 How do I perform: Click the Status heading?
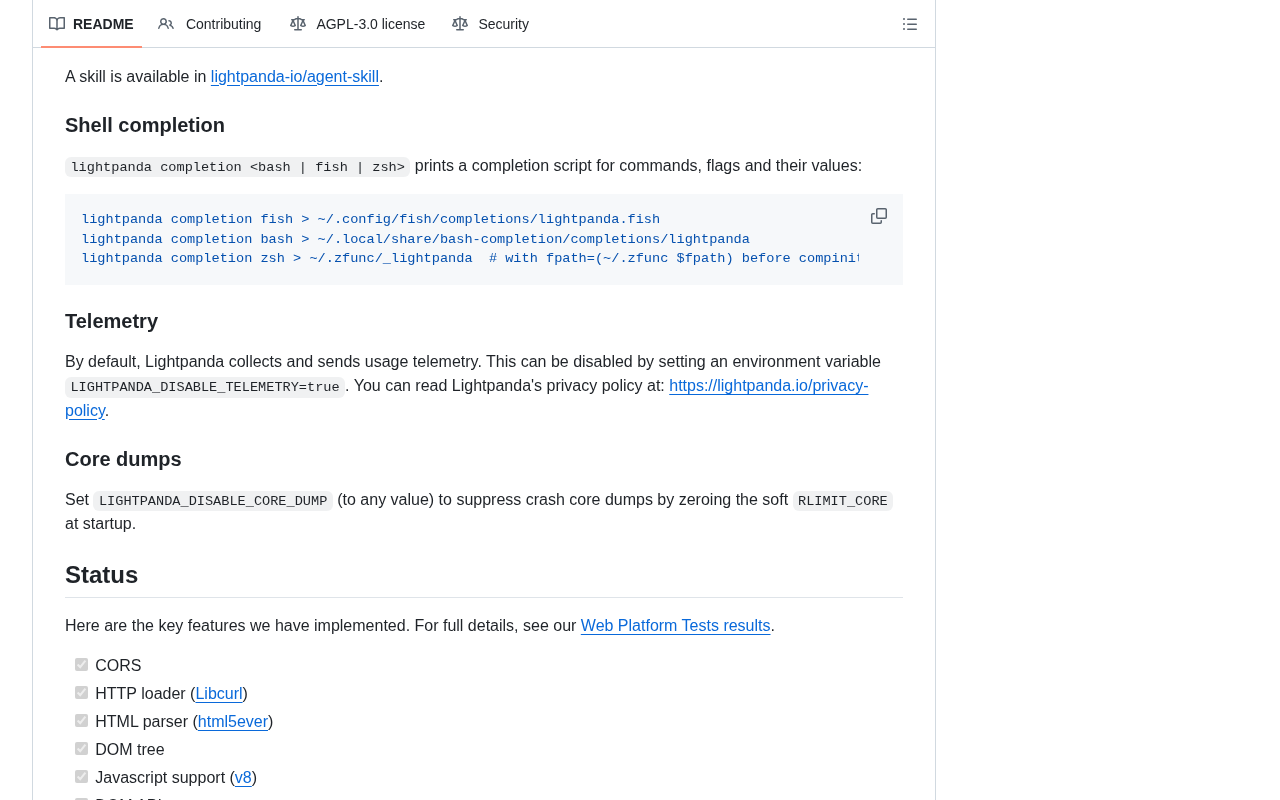coord(102,575)
